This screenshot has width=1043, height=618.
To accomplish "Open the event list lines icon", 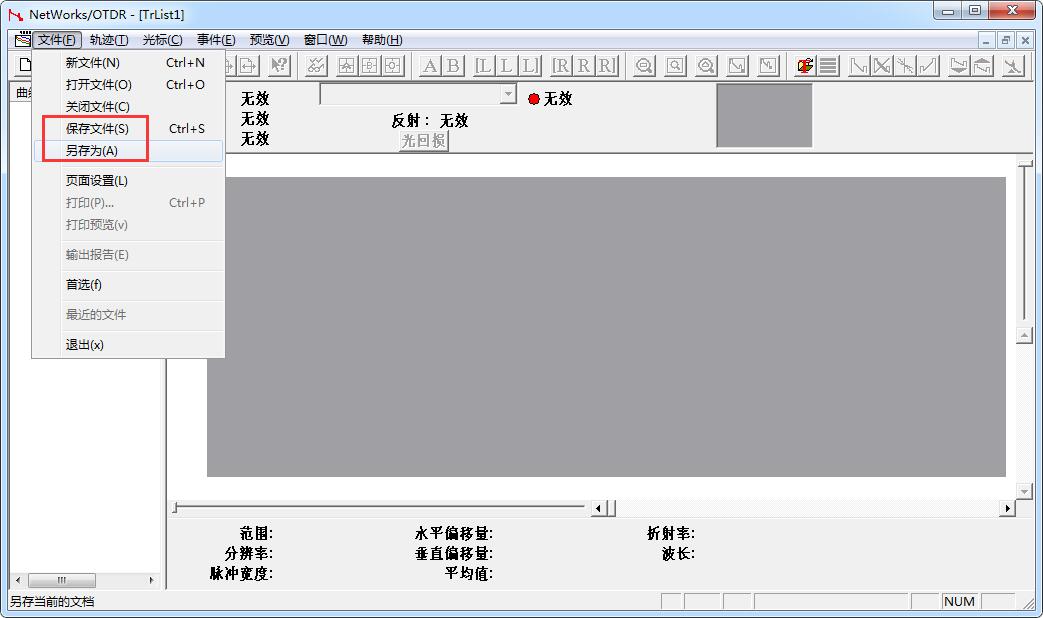I will tap(828, 66).
